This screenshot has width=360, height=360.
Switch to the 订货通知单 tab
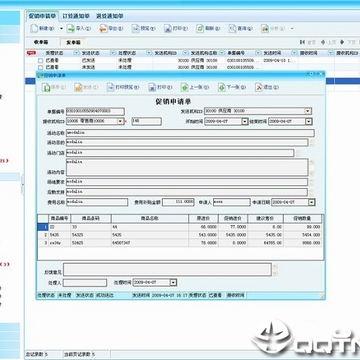(76, 16)
